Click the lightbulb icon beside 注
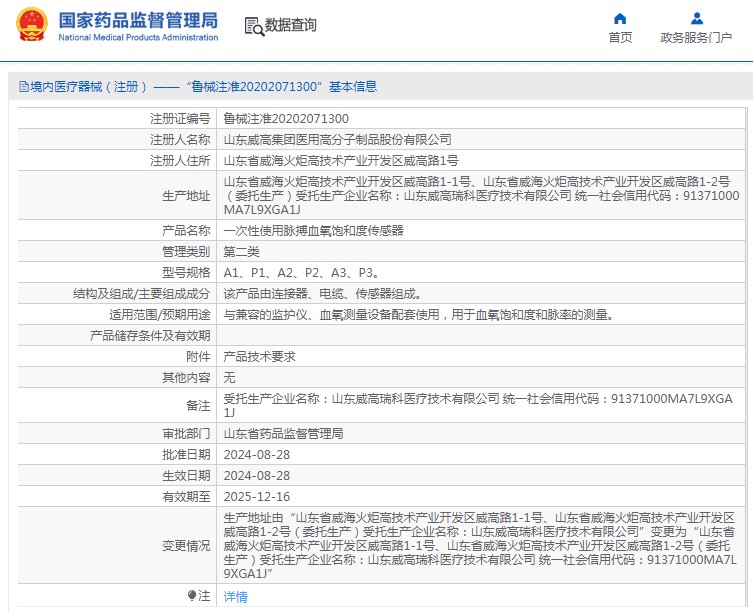Image resolution: width=753 pixels, height=613 pixels. (x=192, y=596)
